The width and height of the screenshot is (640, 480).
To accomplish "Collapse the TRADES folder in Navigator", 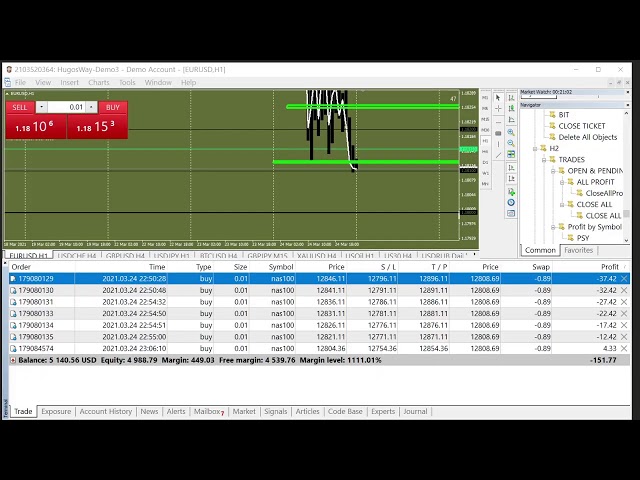I will (543, 160).
